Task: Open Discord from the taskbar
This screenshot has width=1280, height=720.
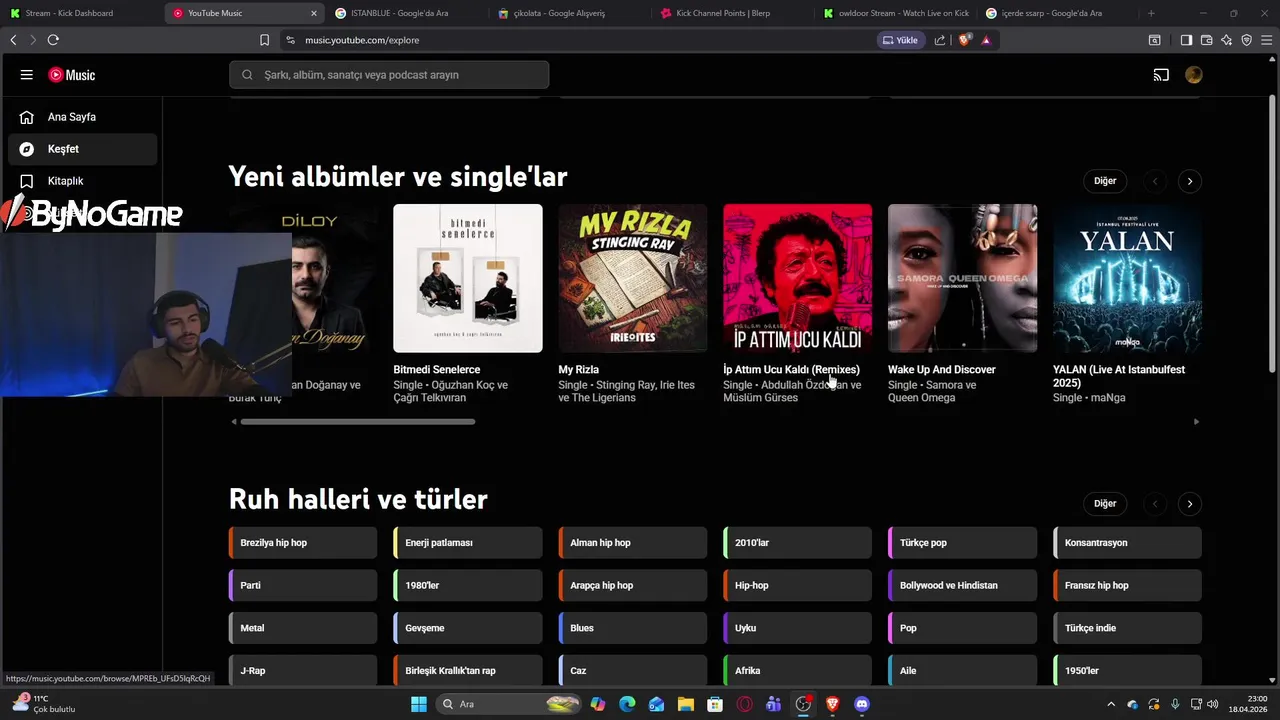Action: [862, 704]
